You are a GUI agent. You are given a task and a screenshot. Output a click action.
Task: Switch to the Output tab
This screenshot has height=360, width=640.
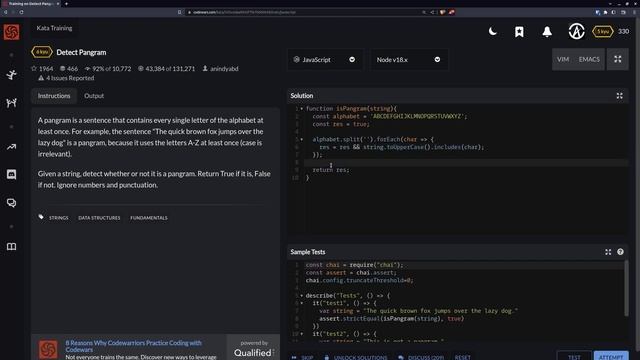coord(94,96)
